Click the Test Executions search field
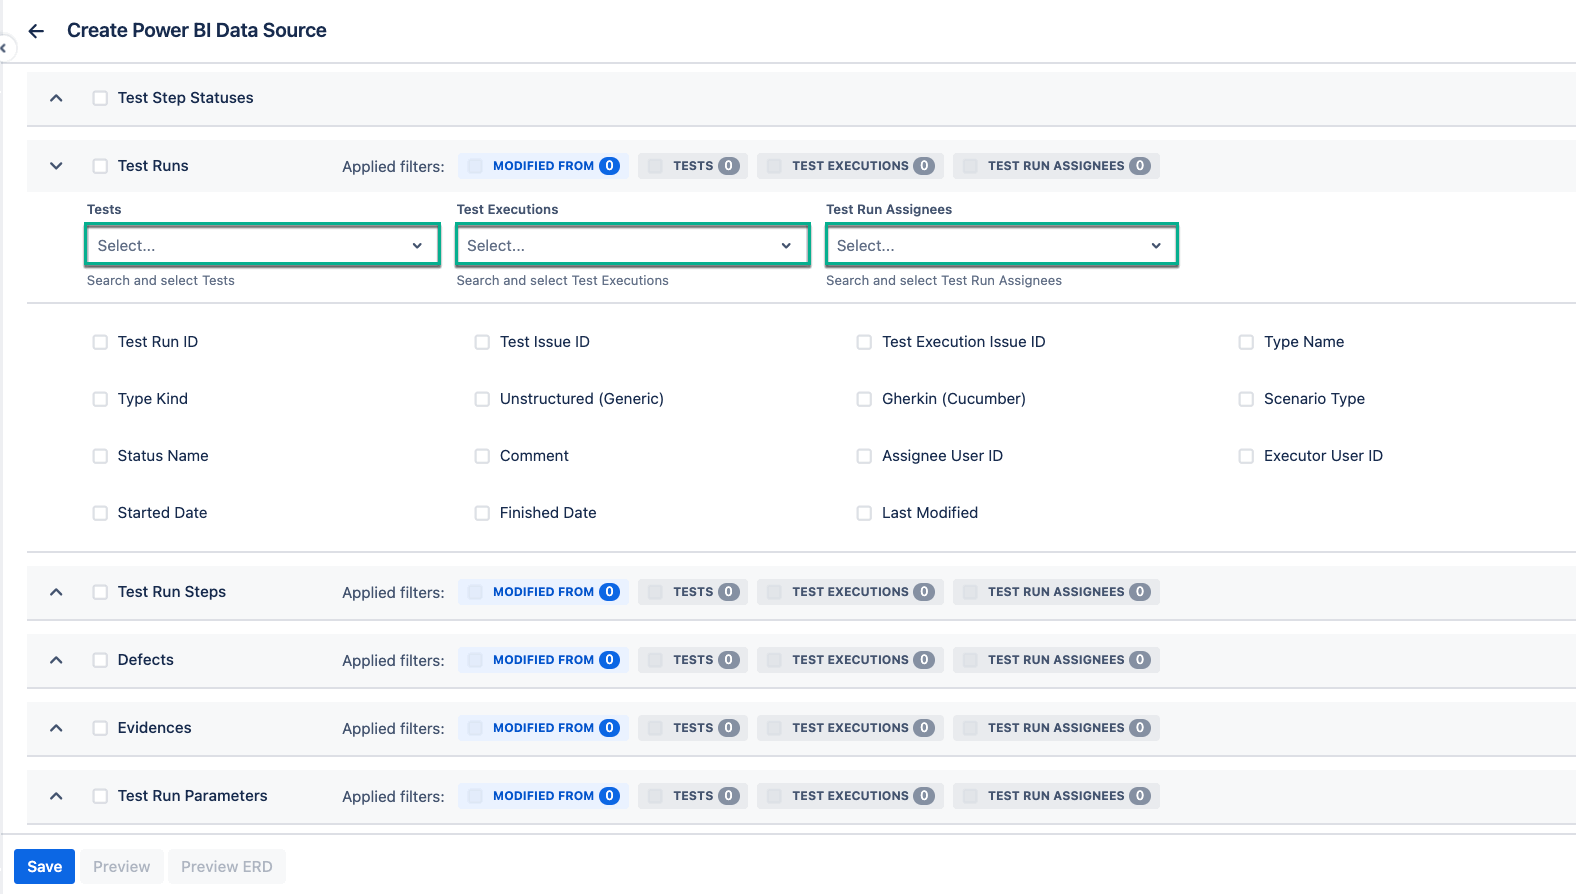 (x=632, y=246)
